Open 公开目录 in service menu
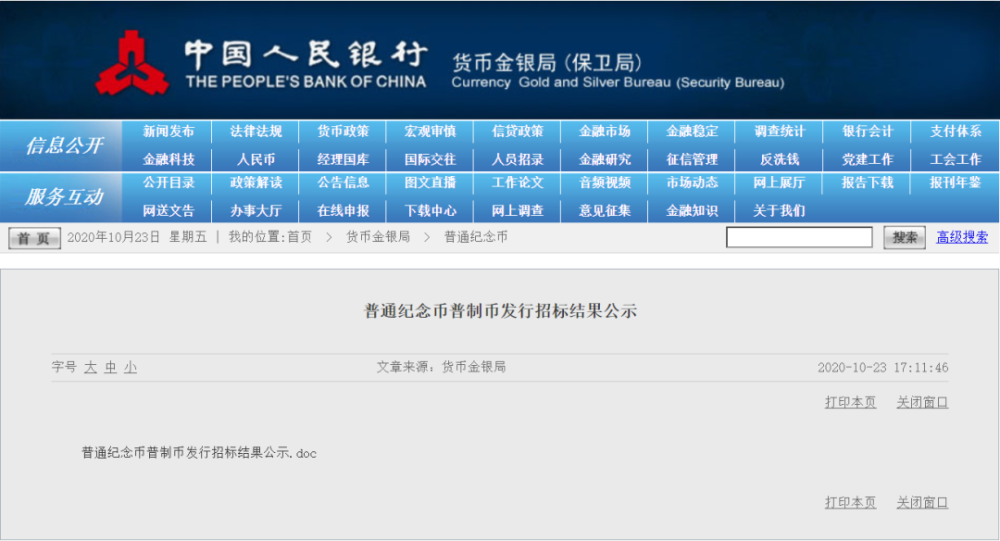 [168, 182]
